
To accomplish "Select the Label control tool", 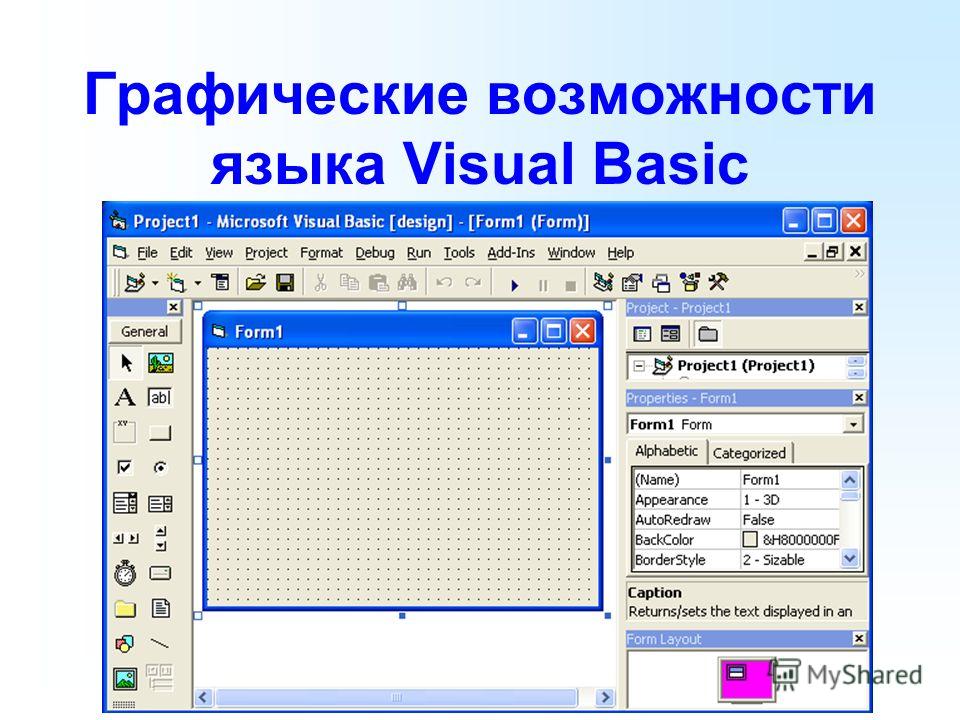I will (125, 397).
